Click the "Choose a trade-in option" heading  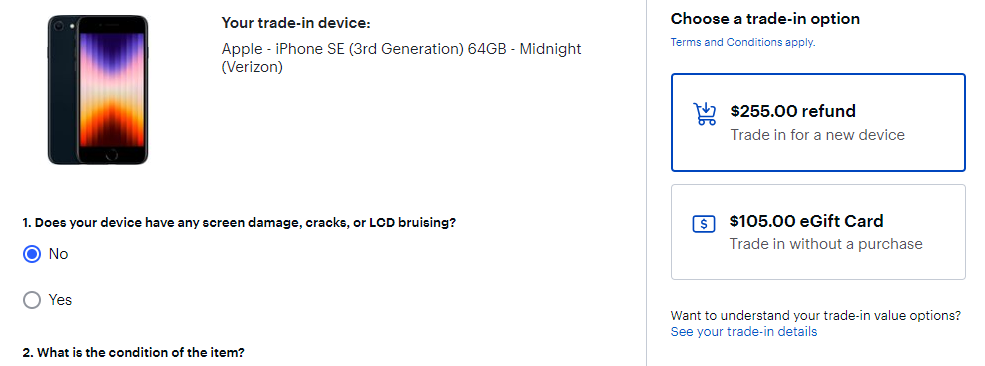(x=765, y=19)
